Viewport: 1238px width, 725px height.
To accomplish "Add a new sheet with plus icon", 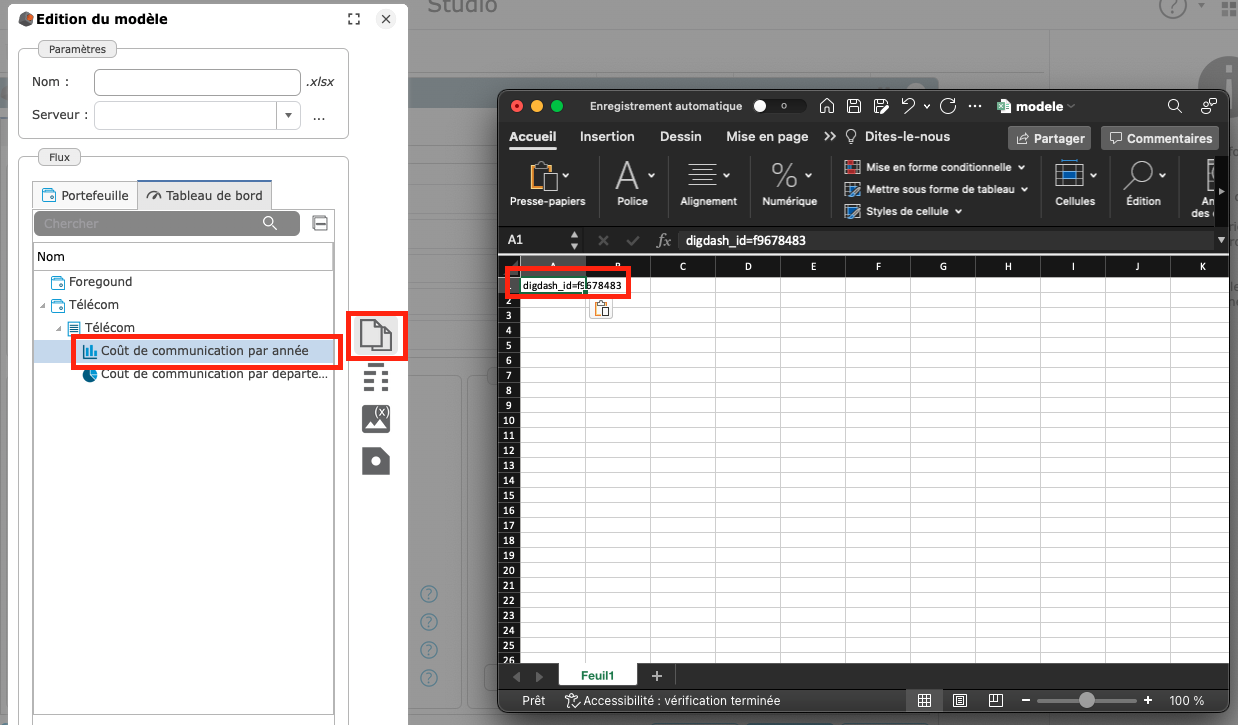I will [657, 676].
